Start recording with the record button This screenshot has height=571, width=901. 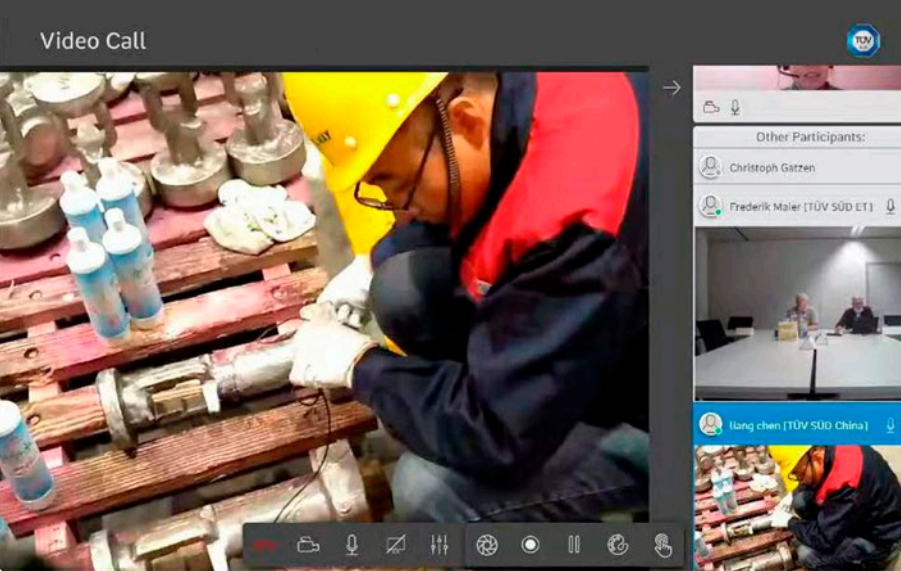pos(530,545)
